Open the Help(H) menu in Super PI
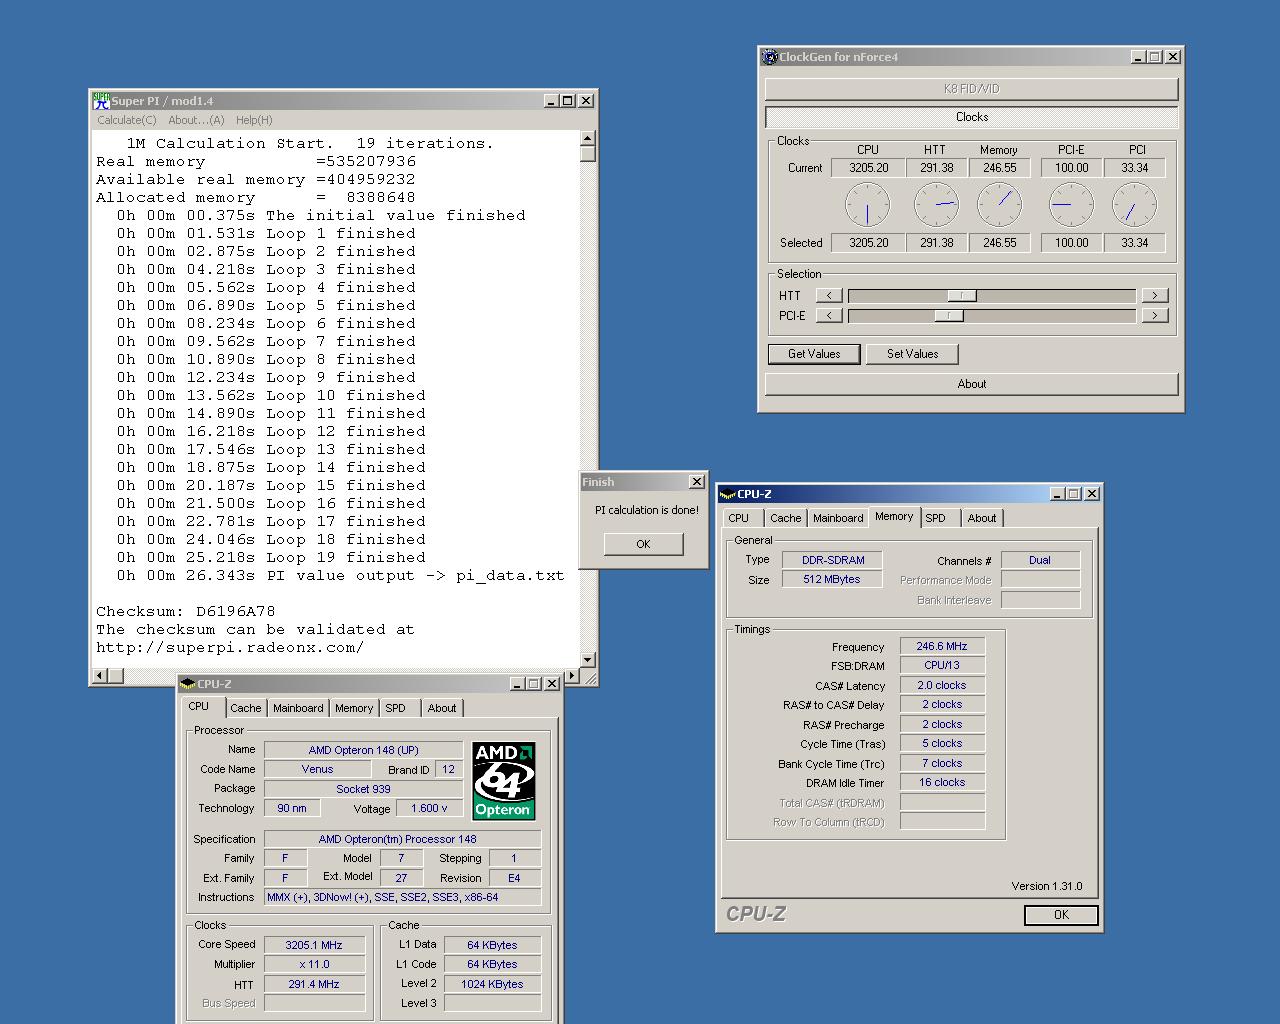Screen dimensions: 1280x1024 [x=254, y=120]
